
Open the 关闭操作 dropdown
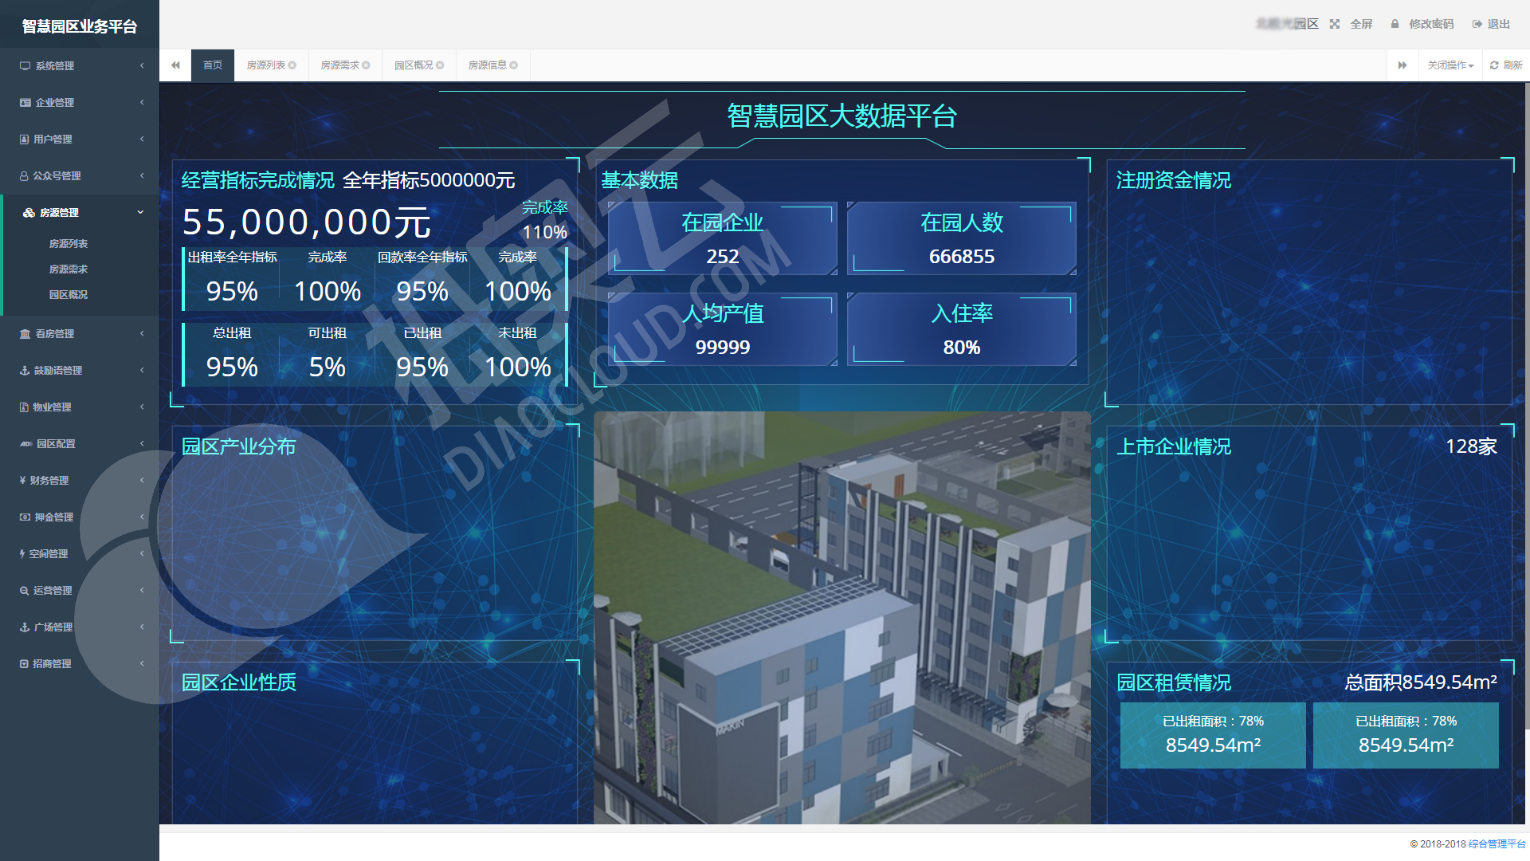point(1450,66)
